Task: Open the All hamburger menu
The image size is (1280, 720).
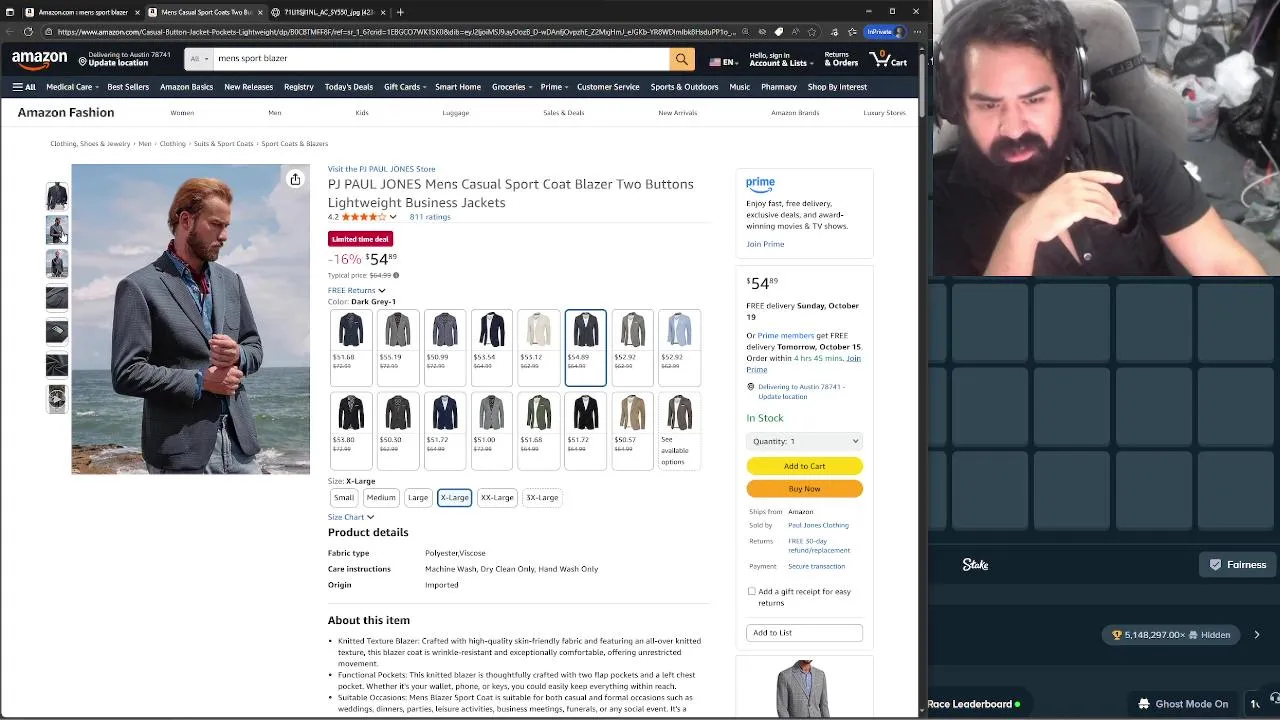Action: [24, 87]
